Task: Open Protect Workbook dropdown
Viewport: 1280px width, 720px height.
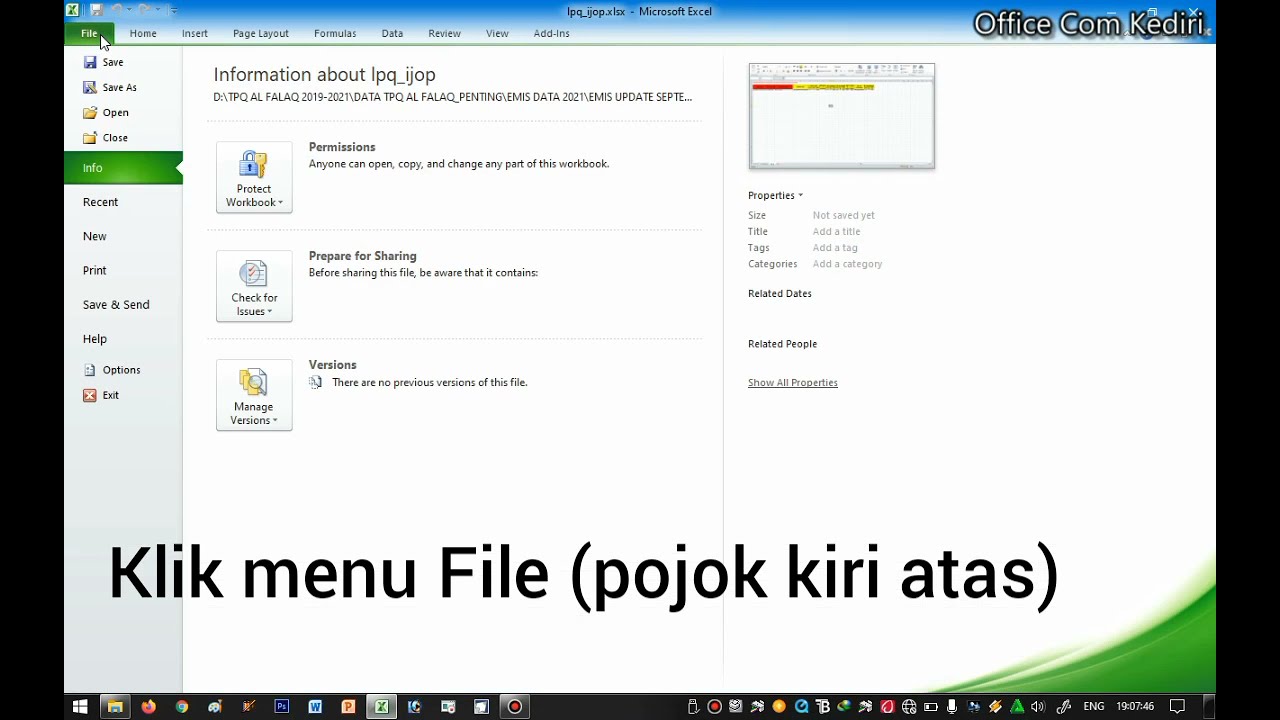Action: 254,177
